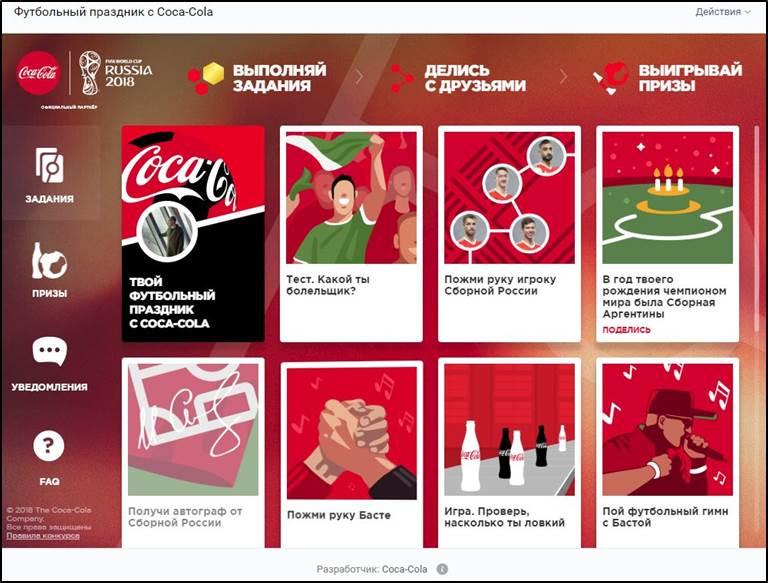Viewport: 768px width, 583px height.
Task: Open the FAQ question mark icon
Action: coord(48,446)
